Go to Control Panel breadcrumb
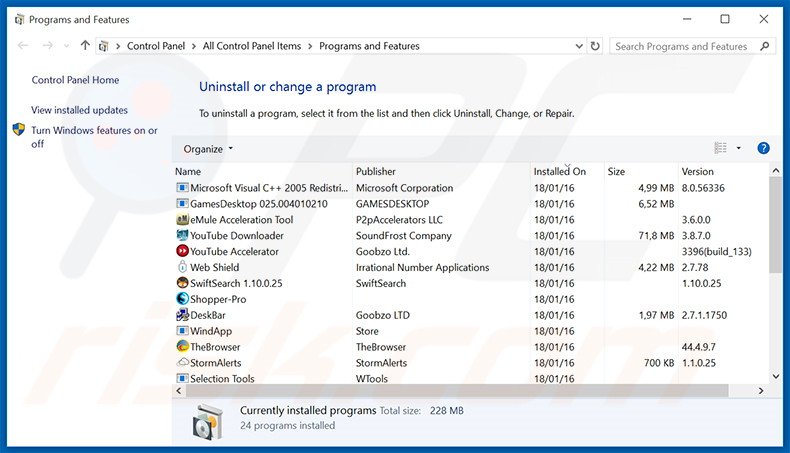The image size is (790, 453). coord(156,46)
